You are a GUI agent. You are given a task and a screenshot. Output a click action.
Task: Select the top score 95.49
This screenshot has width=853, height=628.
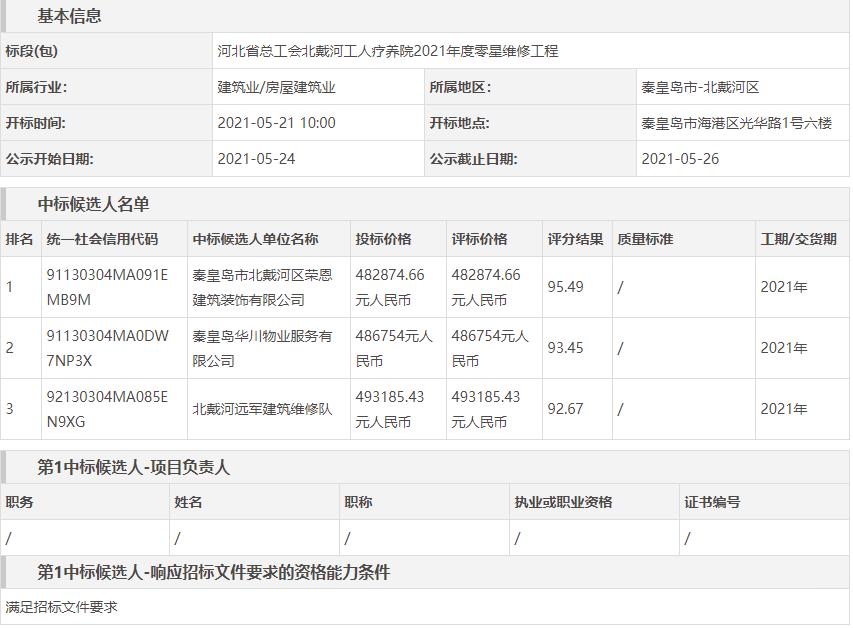565,287
